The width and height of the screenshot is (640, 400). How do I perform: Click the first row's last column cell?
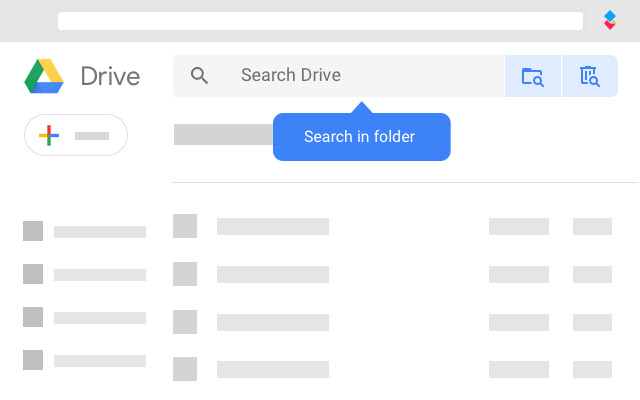tap(592, 227)
